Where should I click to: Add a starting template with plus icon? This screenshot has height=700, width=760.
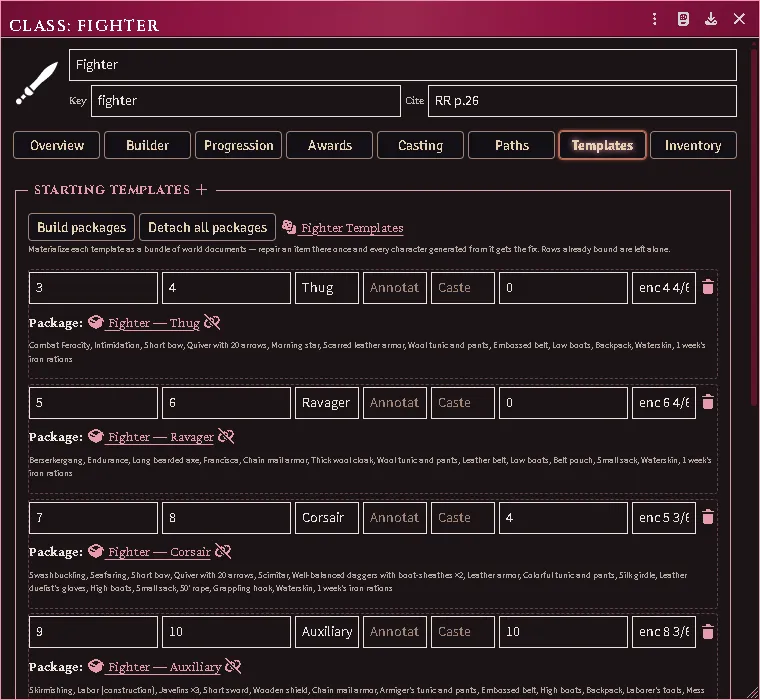click(202, 190)
